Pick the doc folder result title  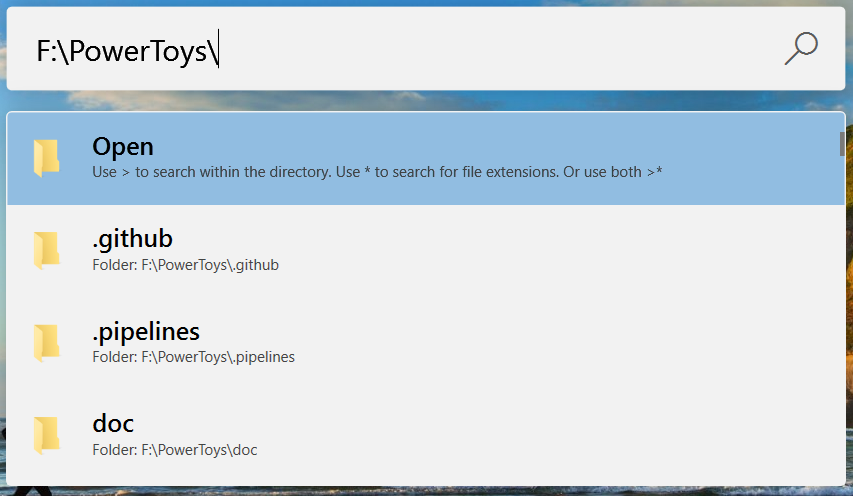[x=113, y=423]
